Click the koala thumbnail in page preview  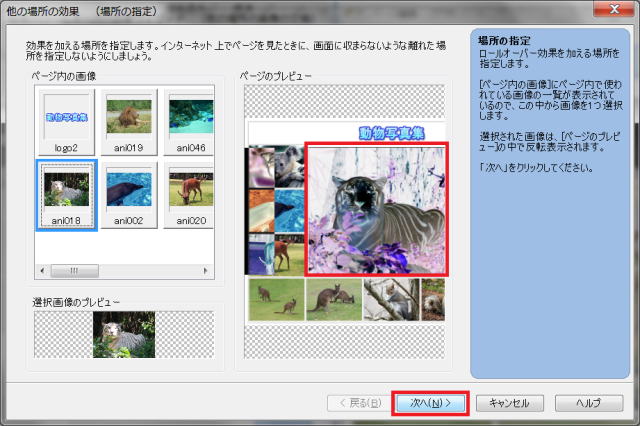pos(290,166)
